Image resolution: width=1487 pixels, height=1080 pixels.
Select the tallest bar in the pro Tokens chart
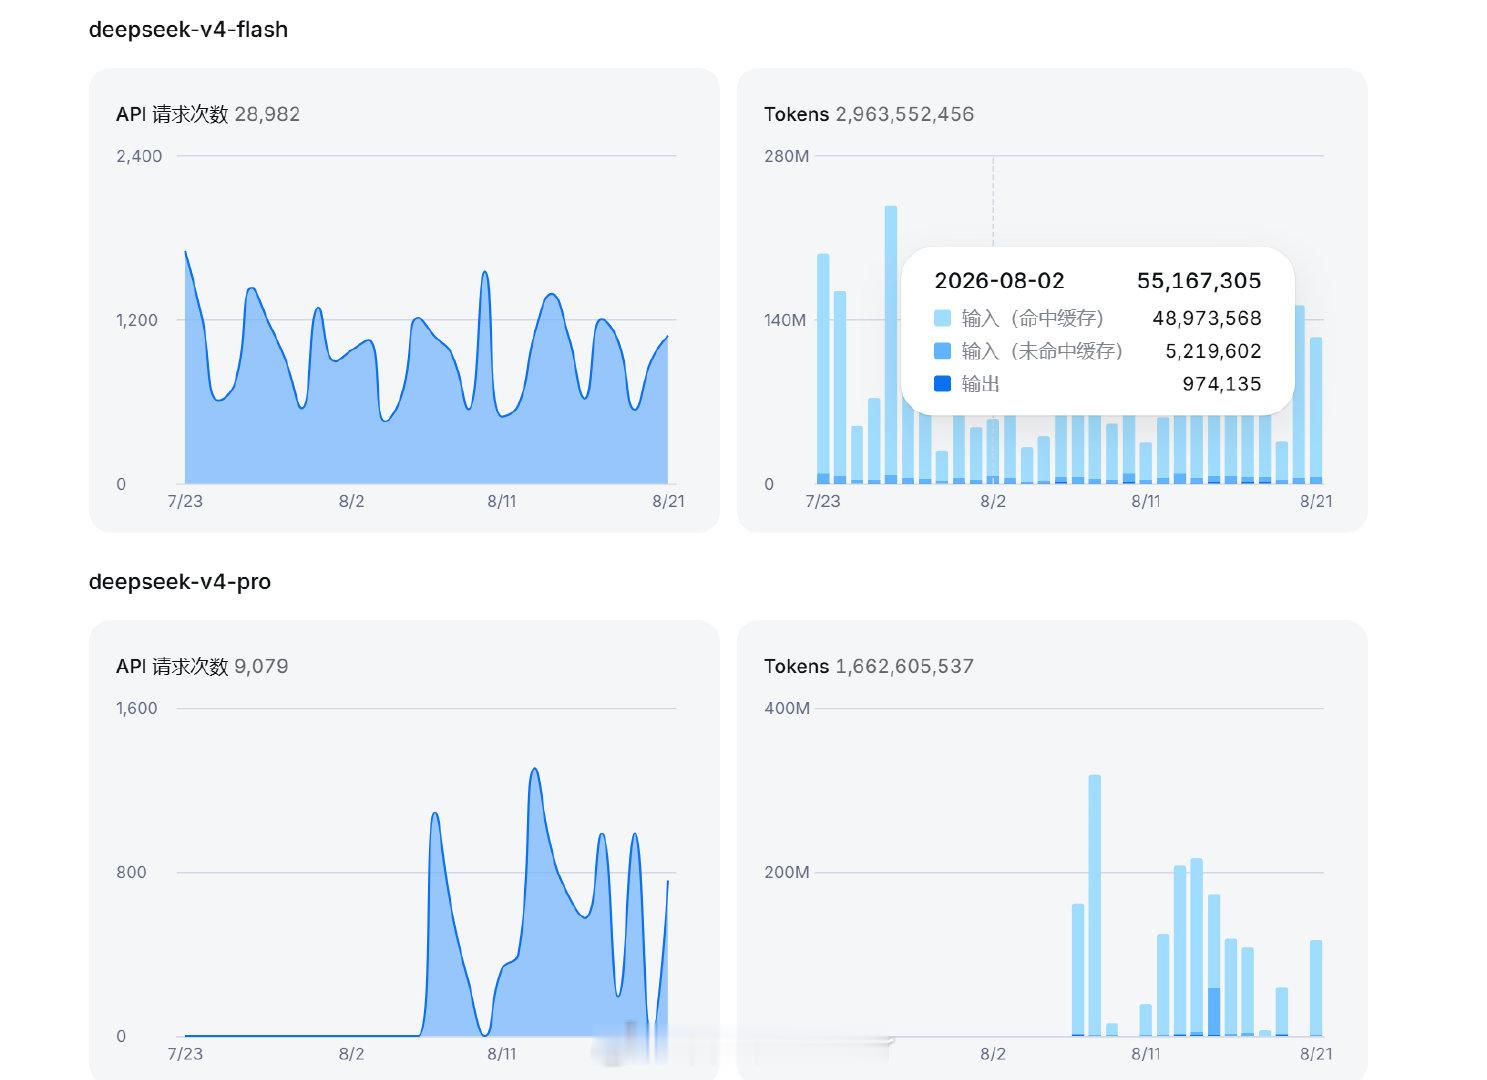pos(1095,905)
